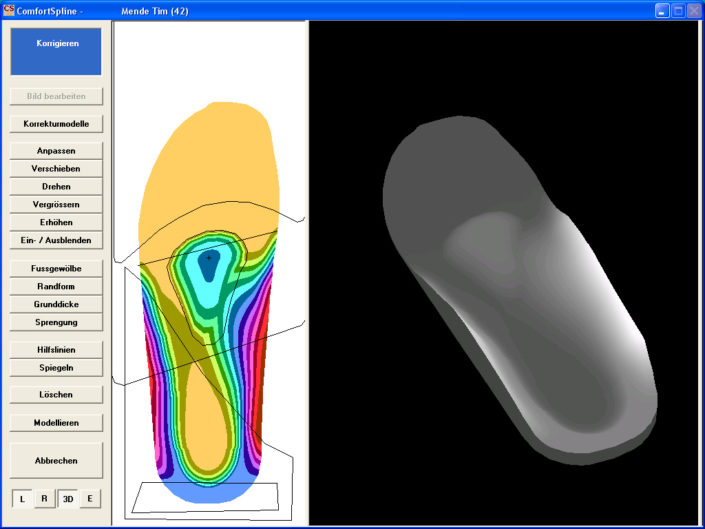Click the Sprengung button
Image resolution: width=705 pixels, height=529 pixels.
click(x=56, y=322)
